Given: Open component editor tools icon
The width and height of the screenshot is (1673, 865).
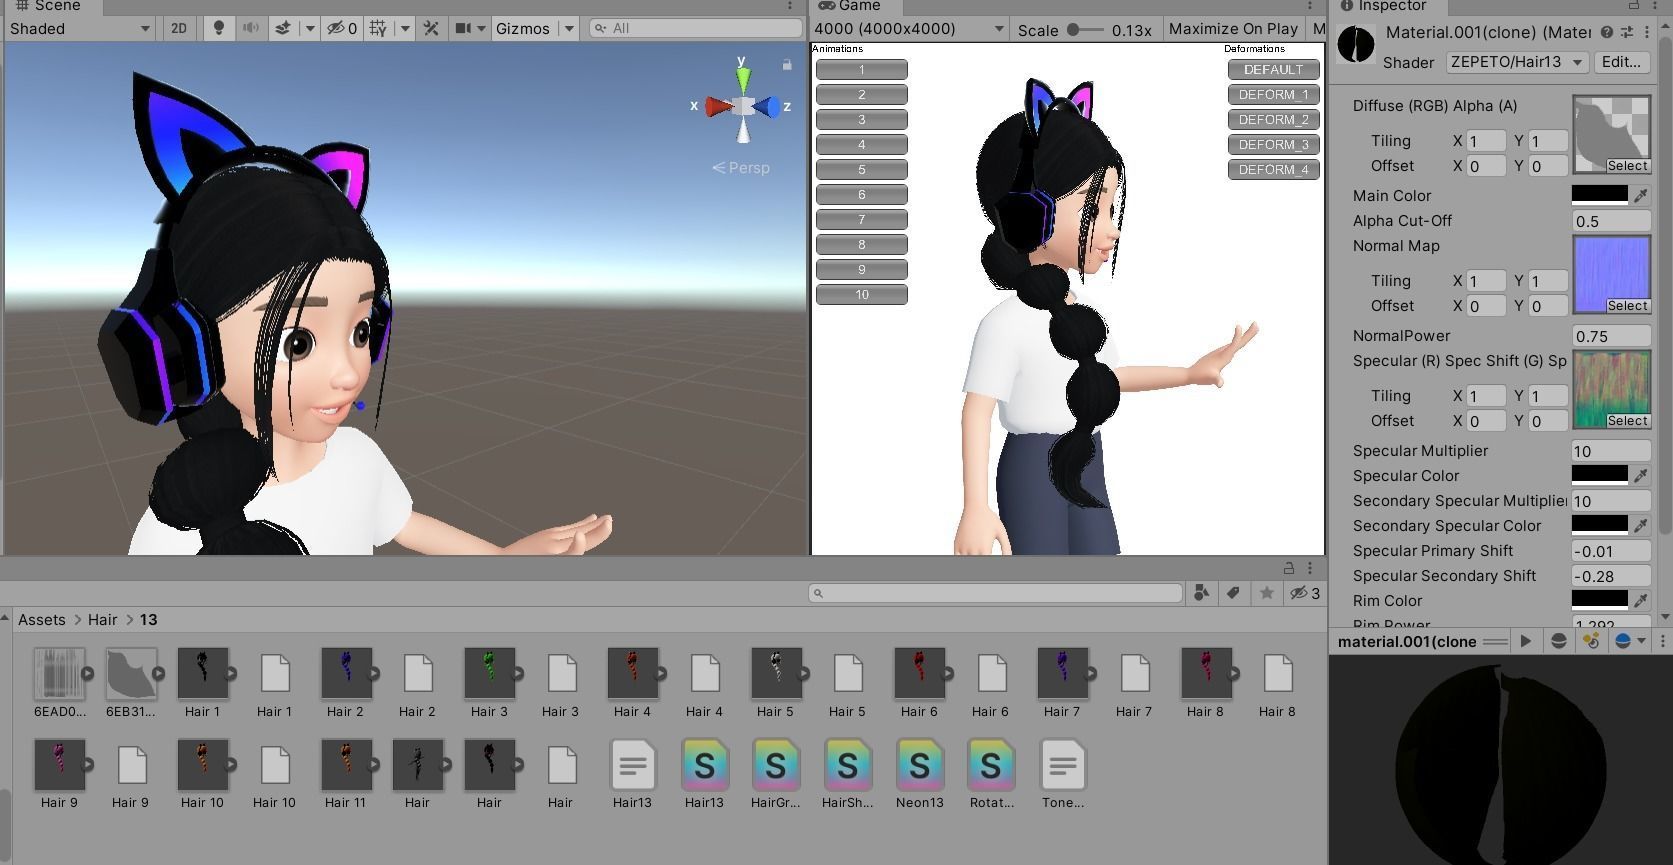Looking at the screenshot, I should click(x=431, y=28).
